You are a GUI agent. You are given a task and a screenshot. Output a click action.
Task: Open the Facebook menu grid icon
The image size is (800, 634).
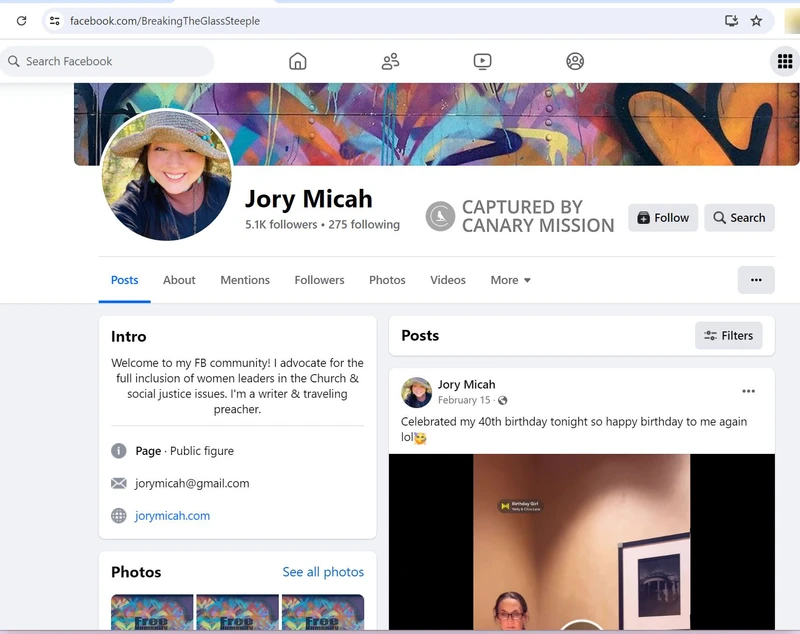coord(785,61)
